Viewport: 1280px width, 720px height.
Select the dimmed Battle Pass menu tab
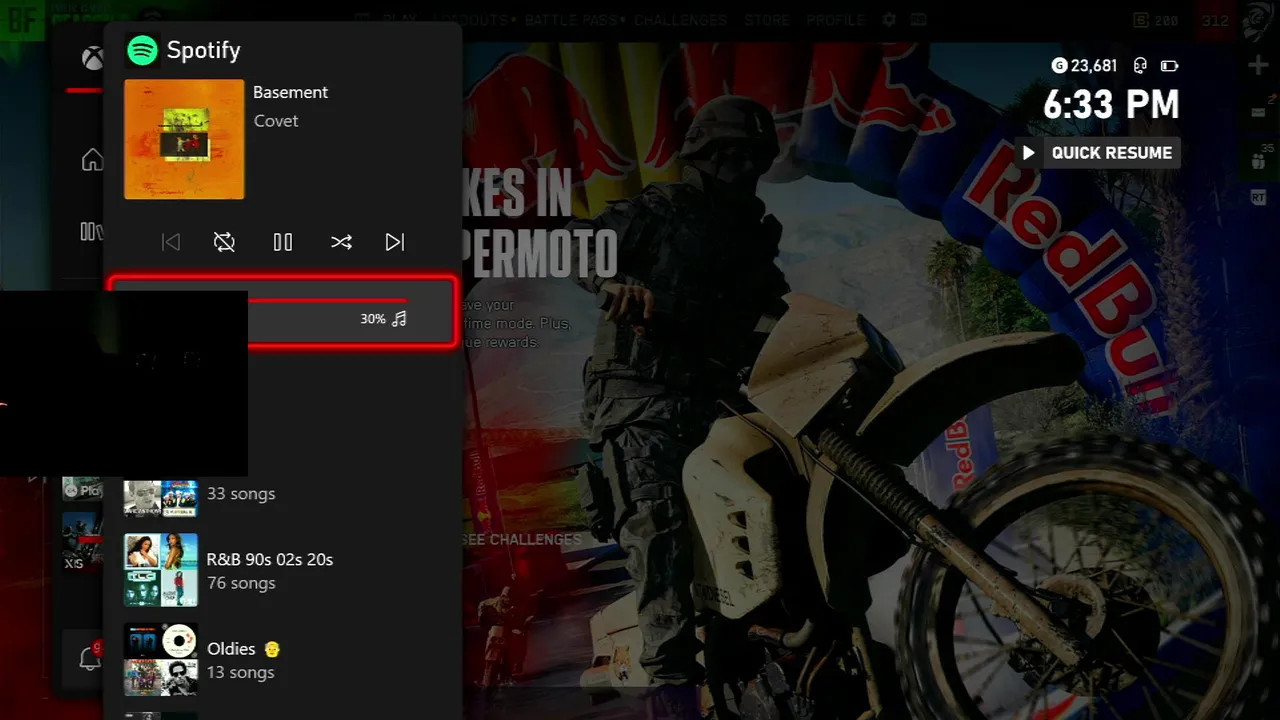573,20
